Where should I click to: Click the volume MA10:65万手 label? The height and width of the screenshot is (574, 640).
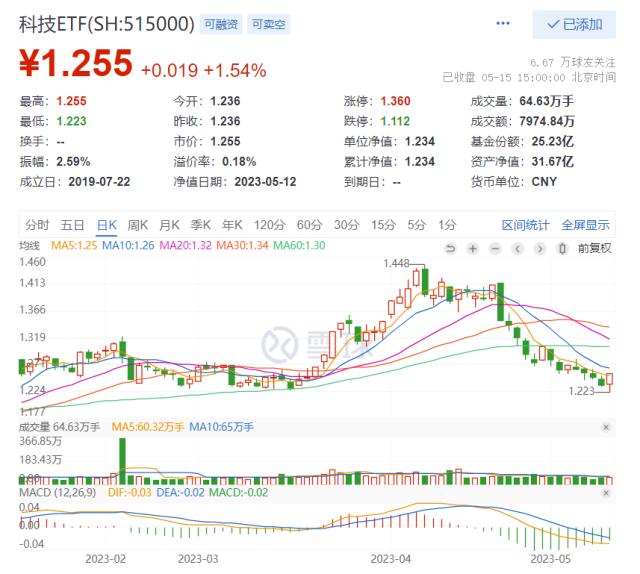coord(221,427)
